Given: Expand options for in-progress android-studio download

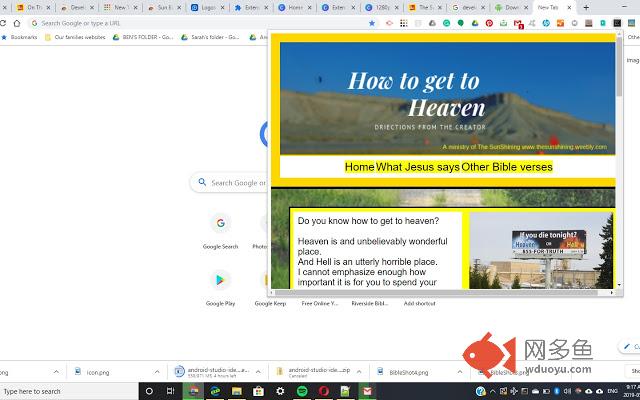Looking at the screenshot, I should point(258,372).
